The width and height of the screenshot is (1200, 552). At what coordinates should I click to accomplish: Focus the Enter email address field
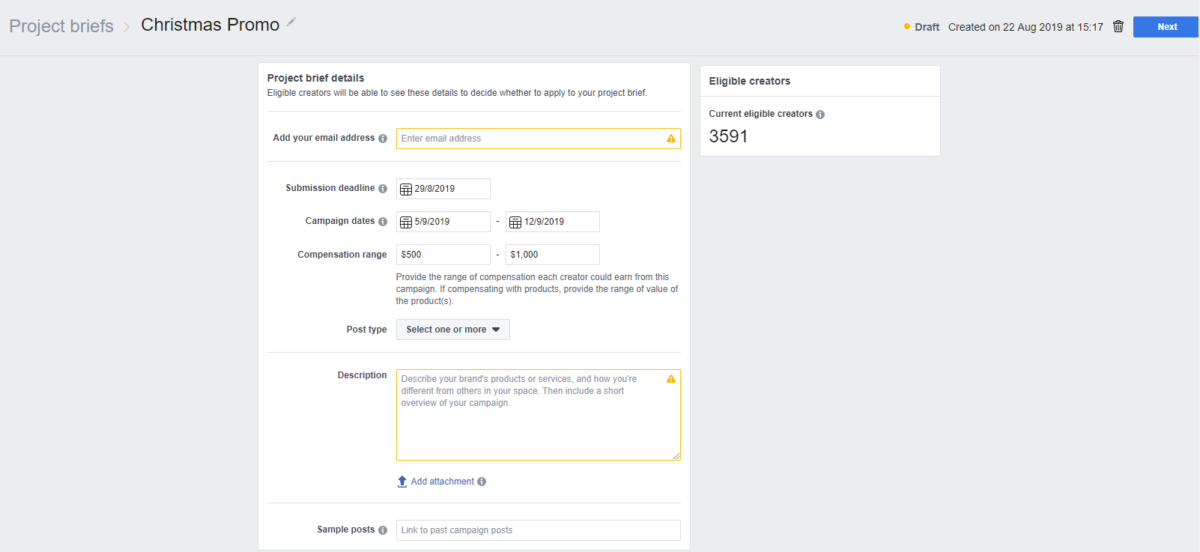coord(538,138)
